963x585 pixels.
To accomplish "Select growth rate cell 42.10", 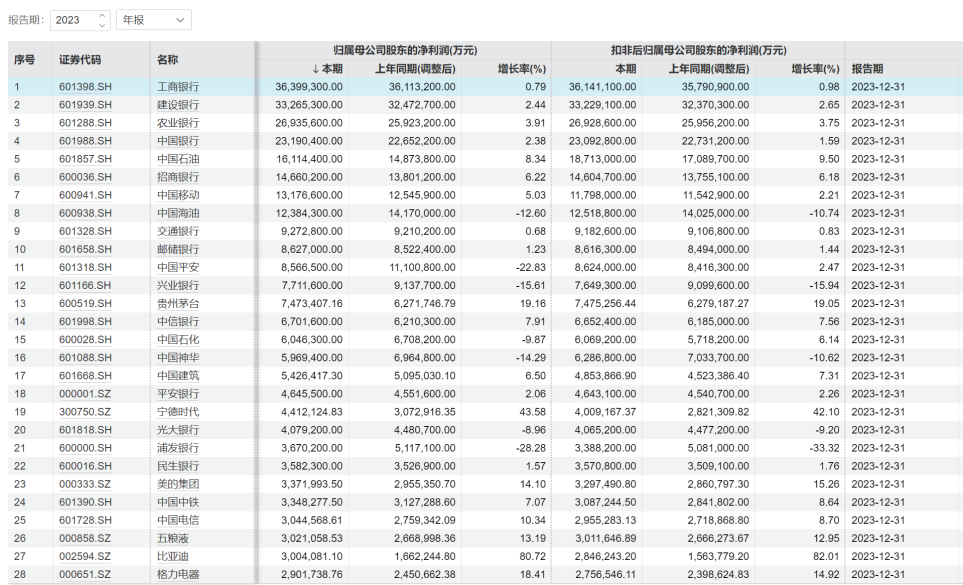I will (x=826, y=412).
